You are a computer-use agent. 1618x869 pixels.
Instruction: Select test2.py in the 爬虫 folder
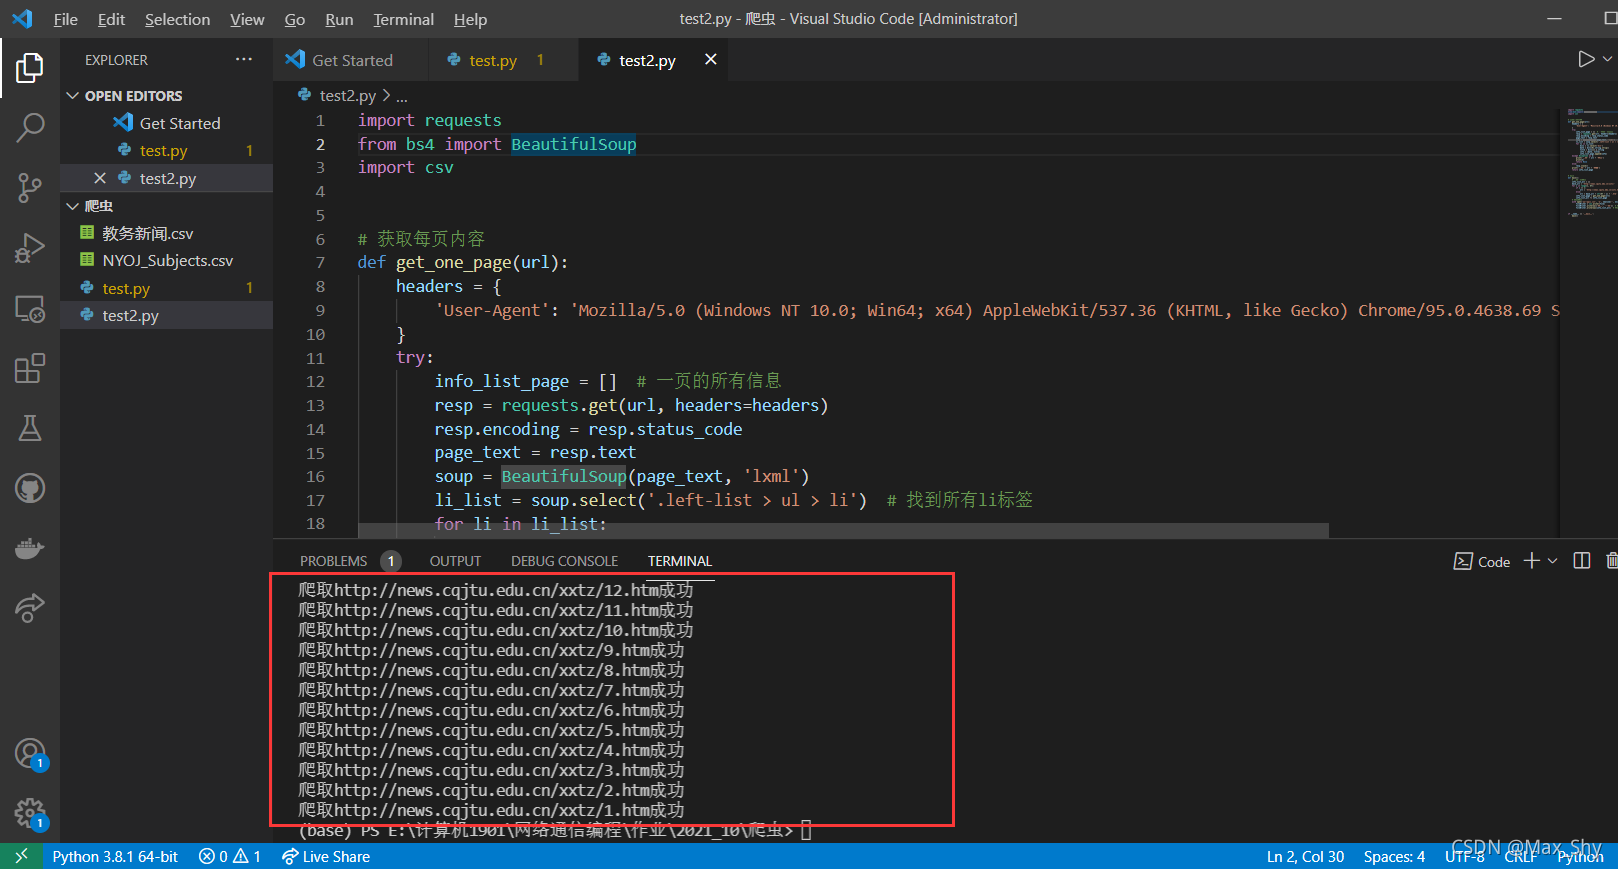point(166,315)
